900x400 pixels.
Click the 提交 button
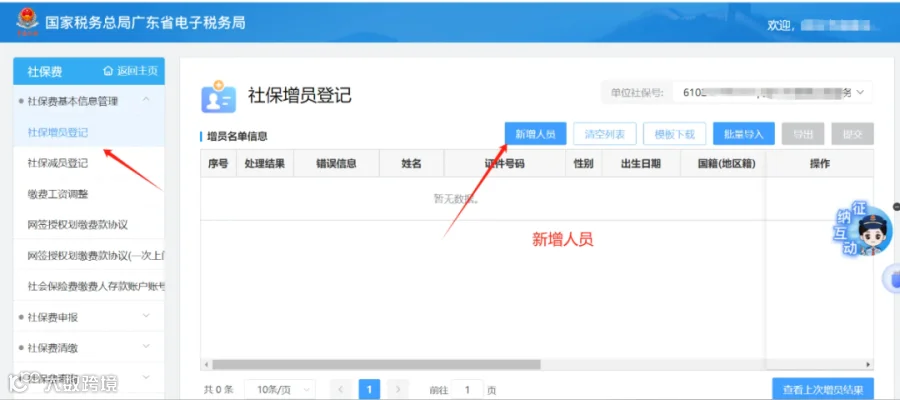pos(852,134)
